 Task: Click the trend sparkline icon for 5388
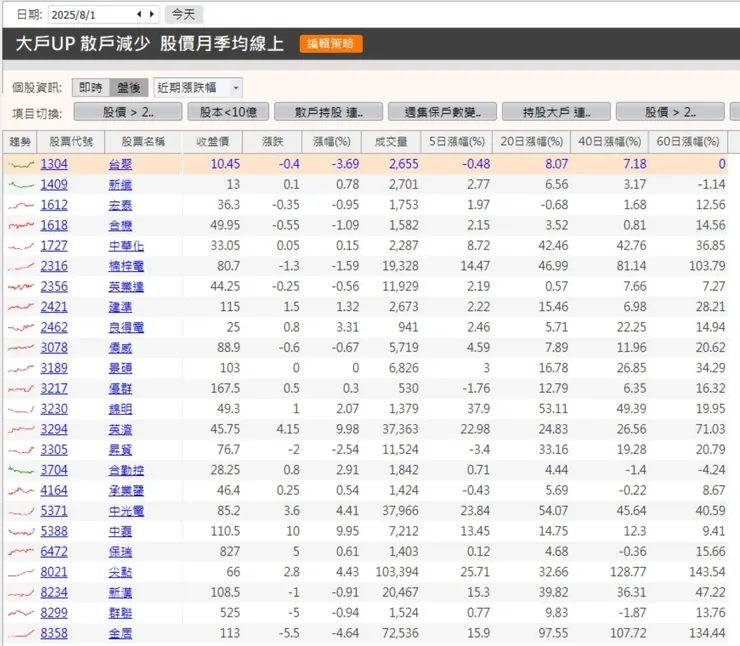click(x=21, y=531)
